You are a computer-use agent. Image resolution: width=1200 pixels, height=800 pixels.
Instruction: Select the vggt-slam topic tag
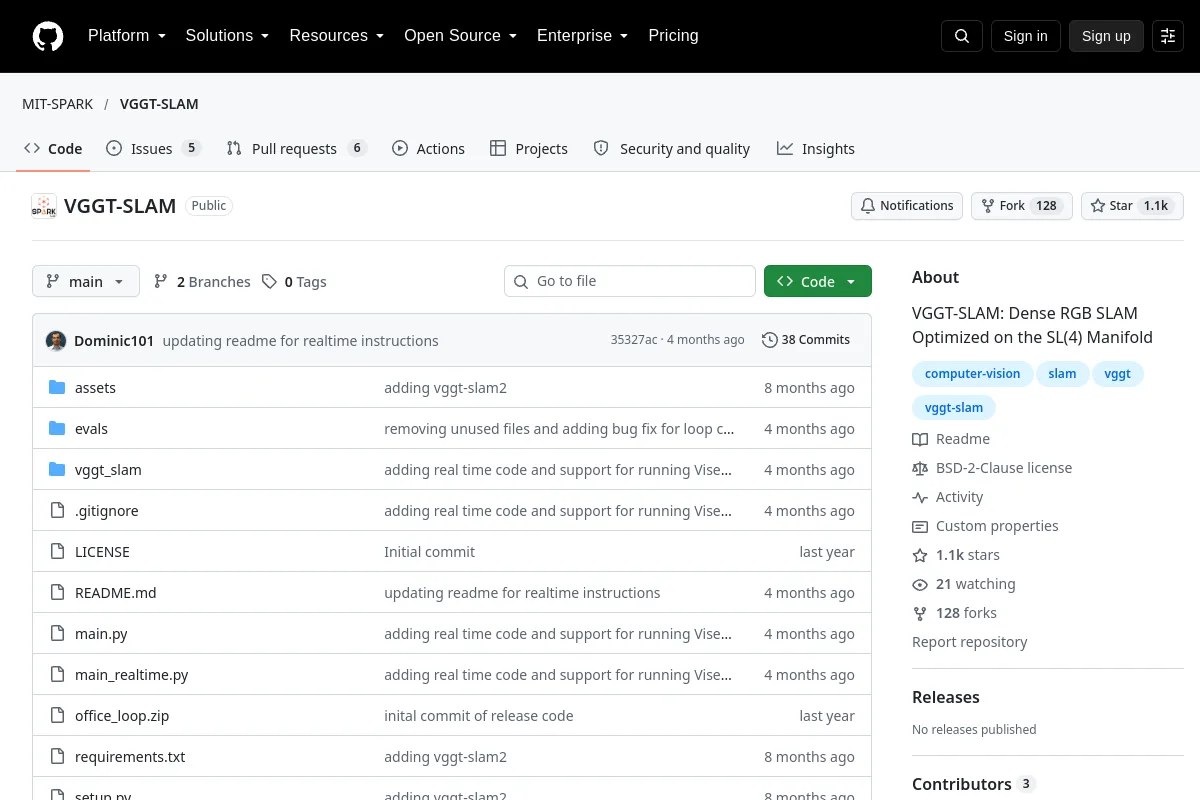point(954,408)
